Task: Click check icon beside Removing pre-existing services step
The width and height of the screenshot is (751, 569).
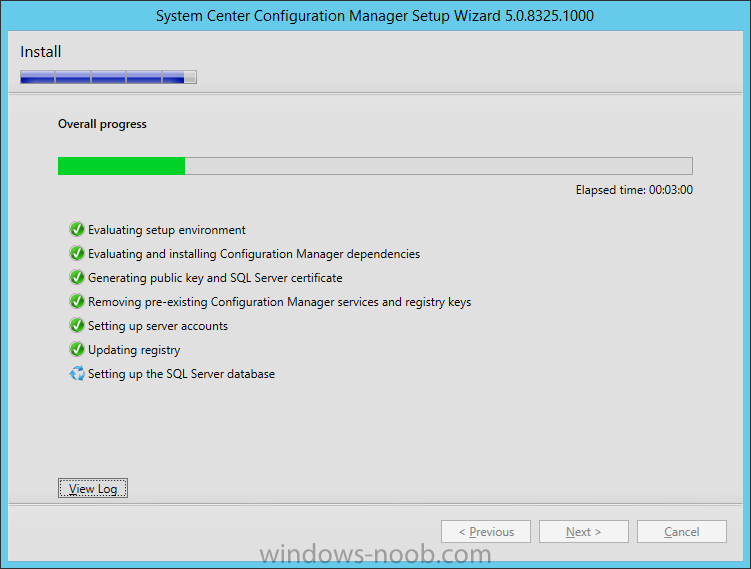Action: 77,301
